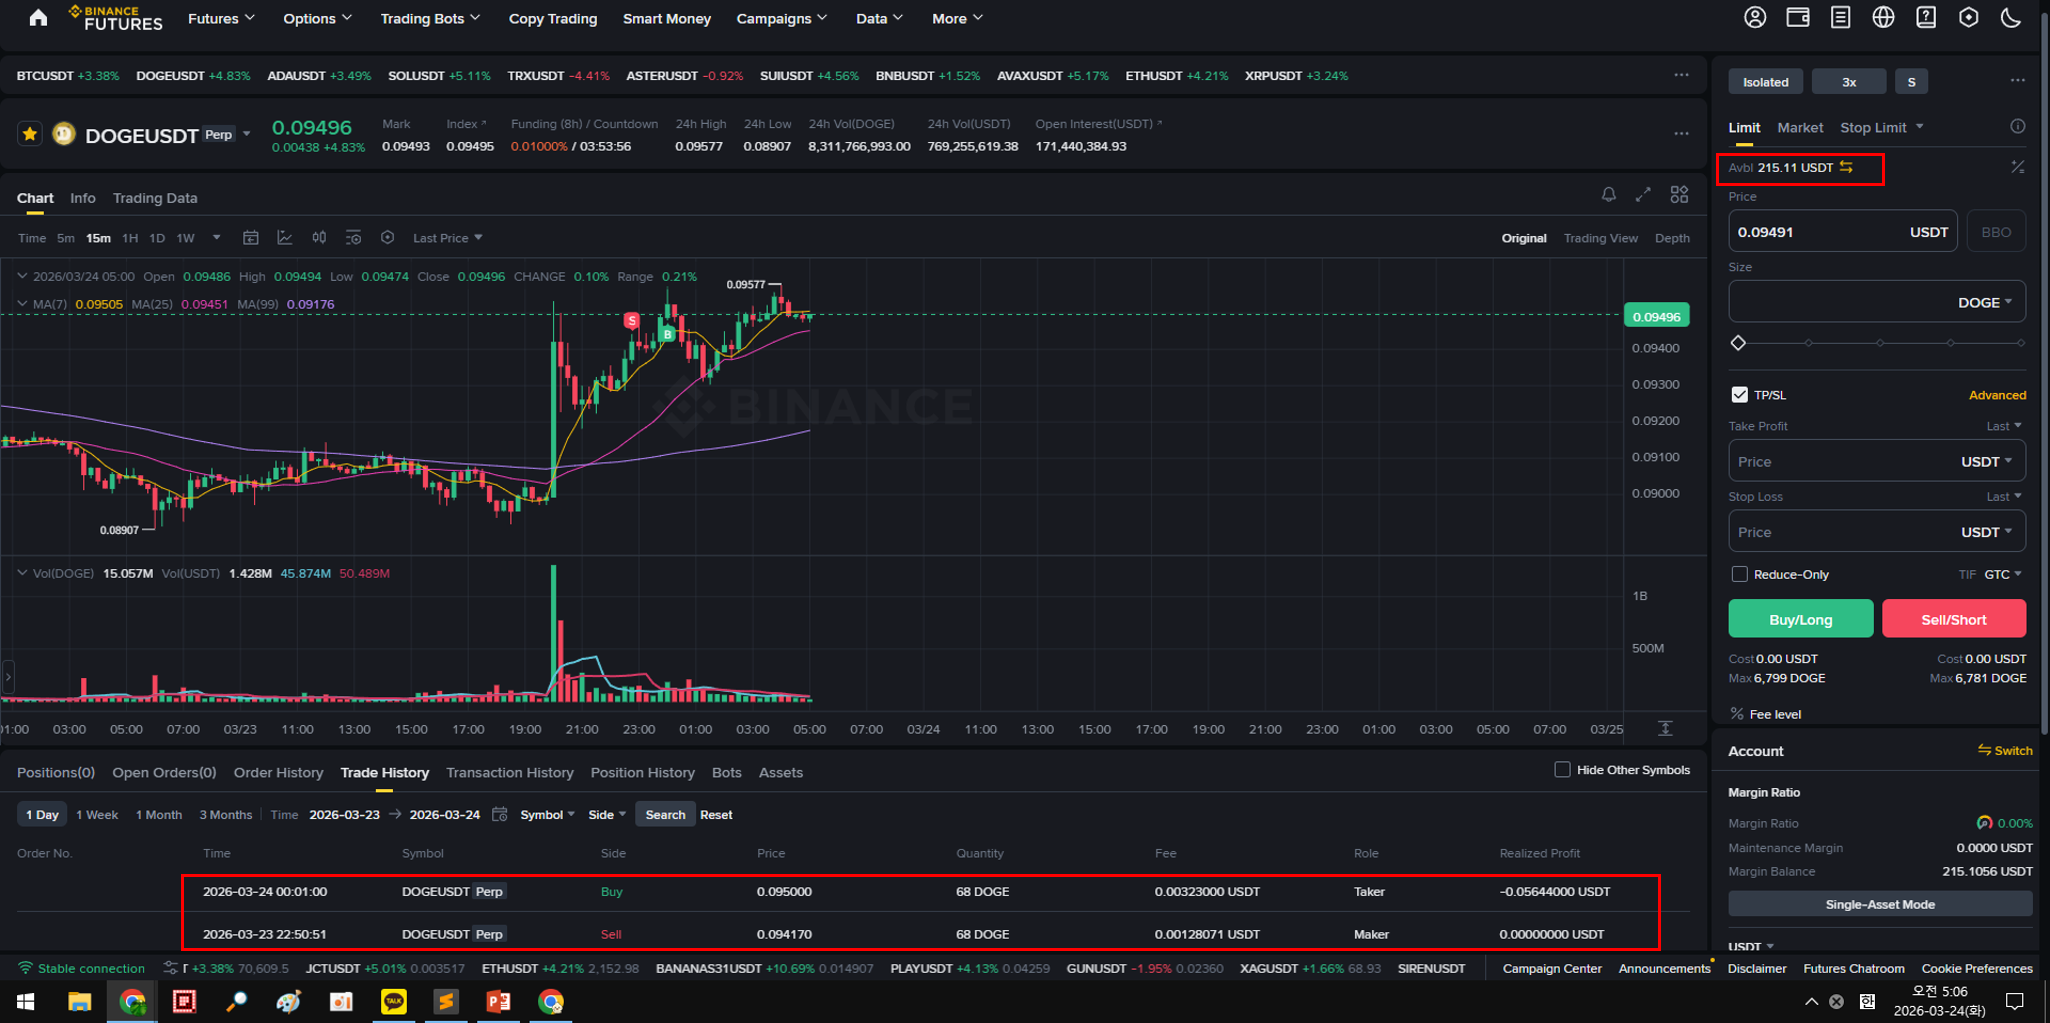The image size is (2050, 1023).
Task: Open the chart grid layout icon
Action: pos(1679,195)
